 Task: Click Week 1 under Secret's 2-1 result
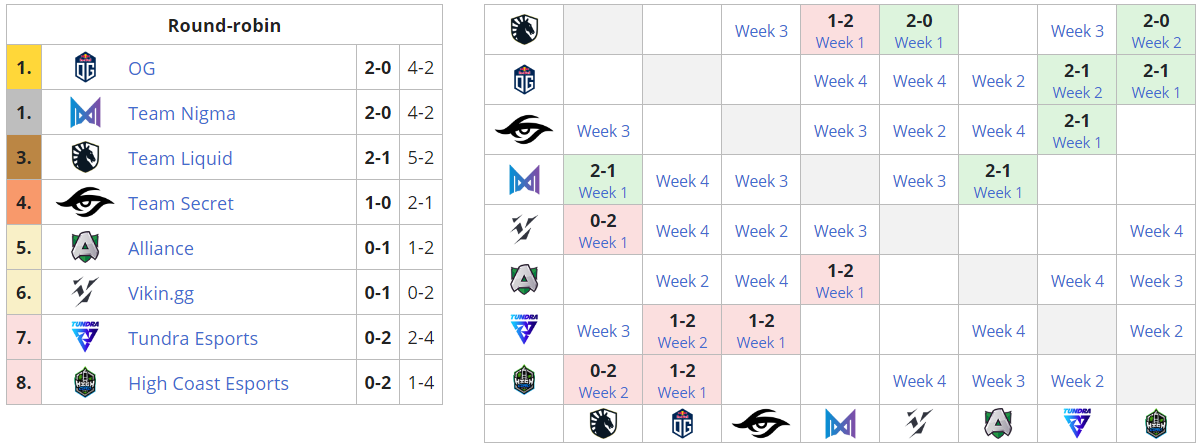coord(1077,142)
